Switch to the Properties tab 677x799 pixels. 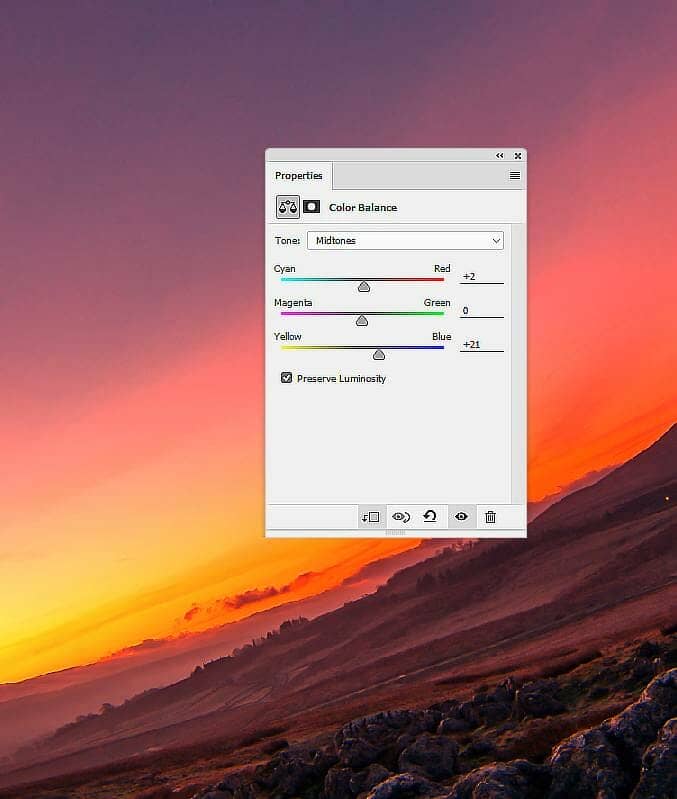coord(299,176)
